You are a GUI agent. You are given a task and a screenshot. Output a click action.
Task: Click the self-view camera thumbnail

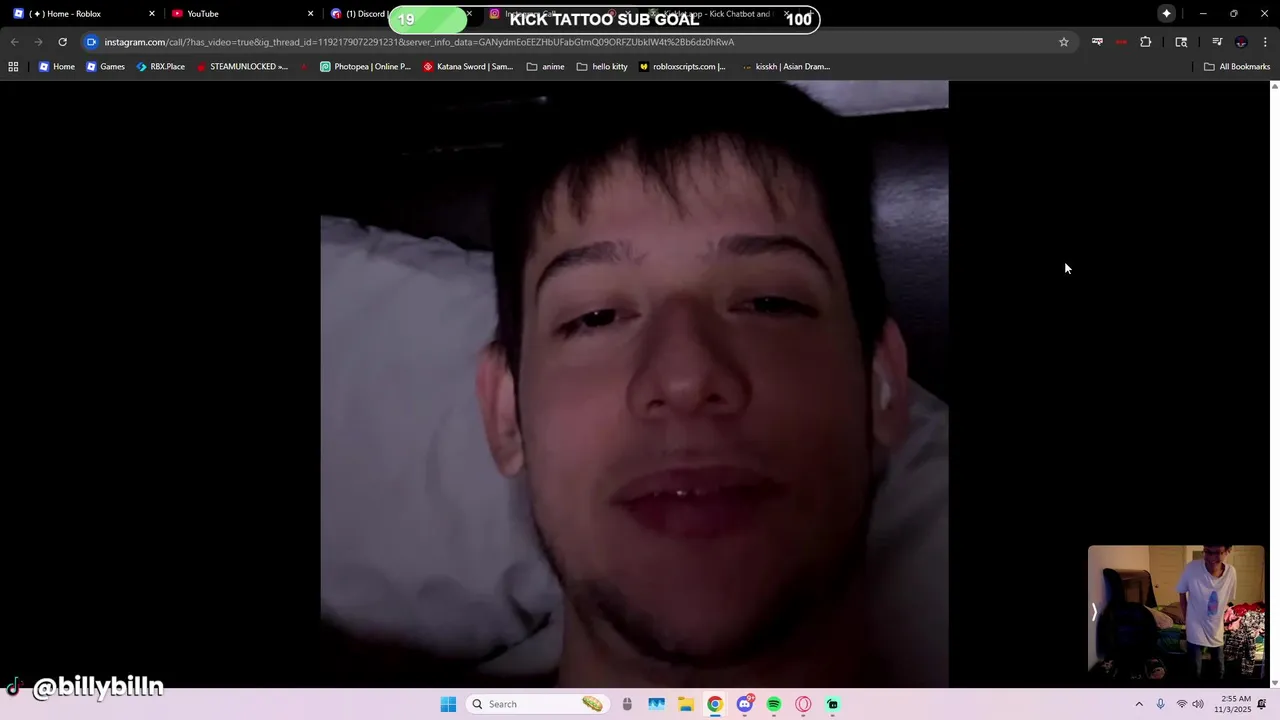click(x=1176, y=611)
